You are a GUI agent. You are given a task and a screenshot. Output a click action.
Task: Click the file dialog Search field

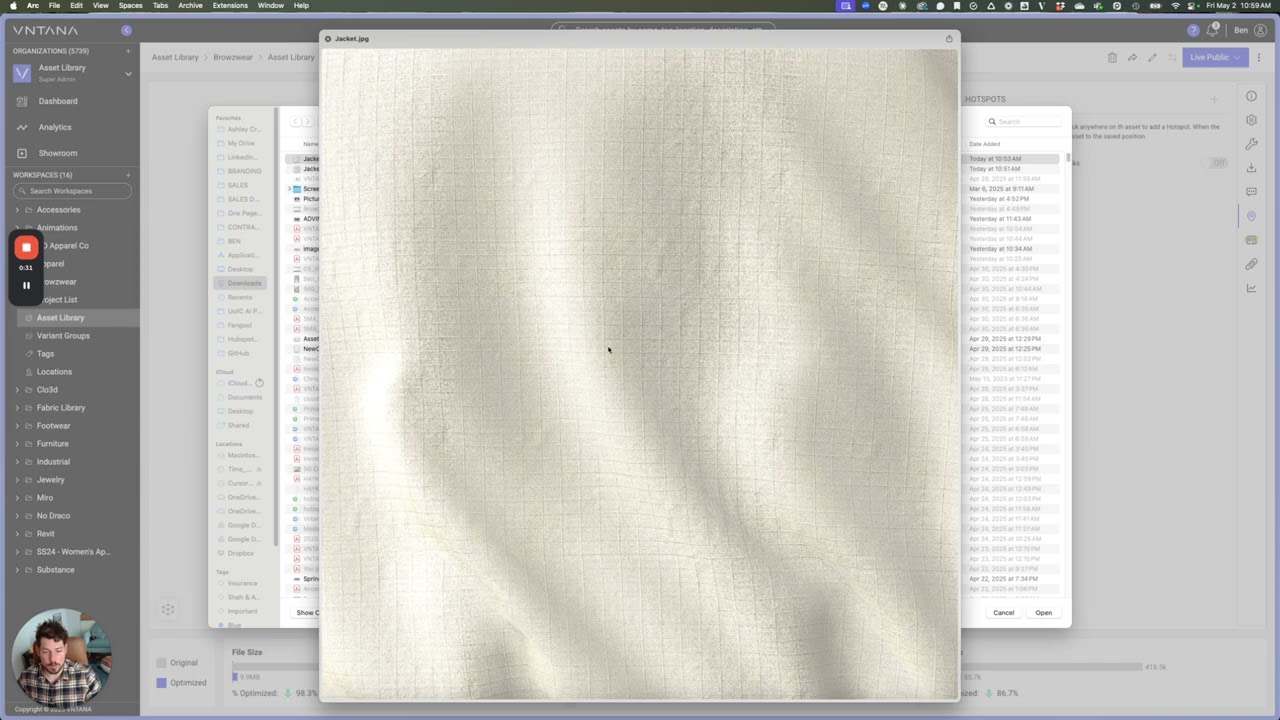[x=1022, y=122]
